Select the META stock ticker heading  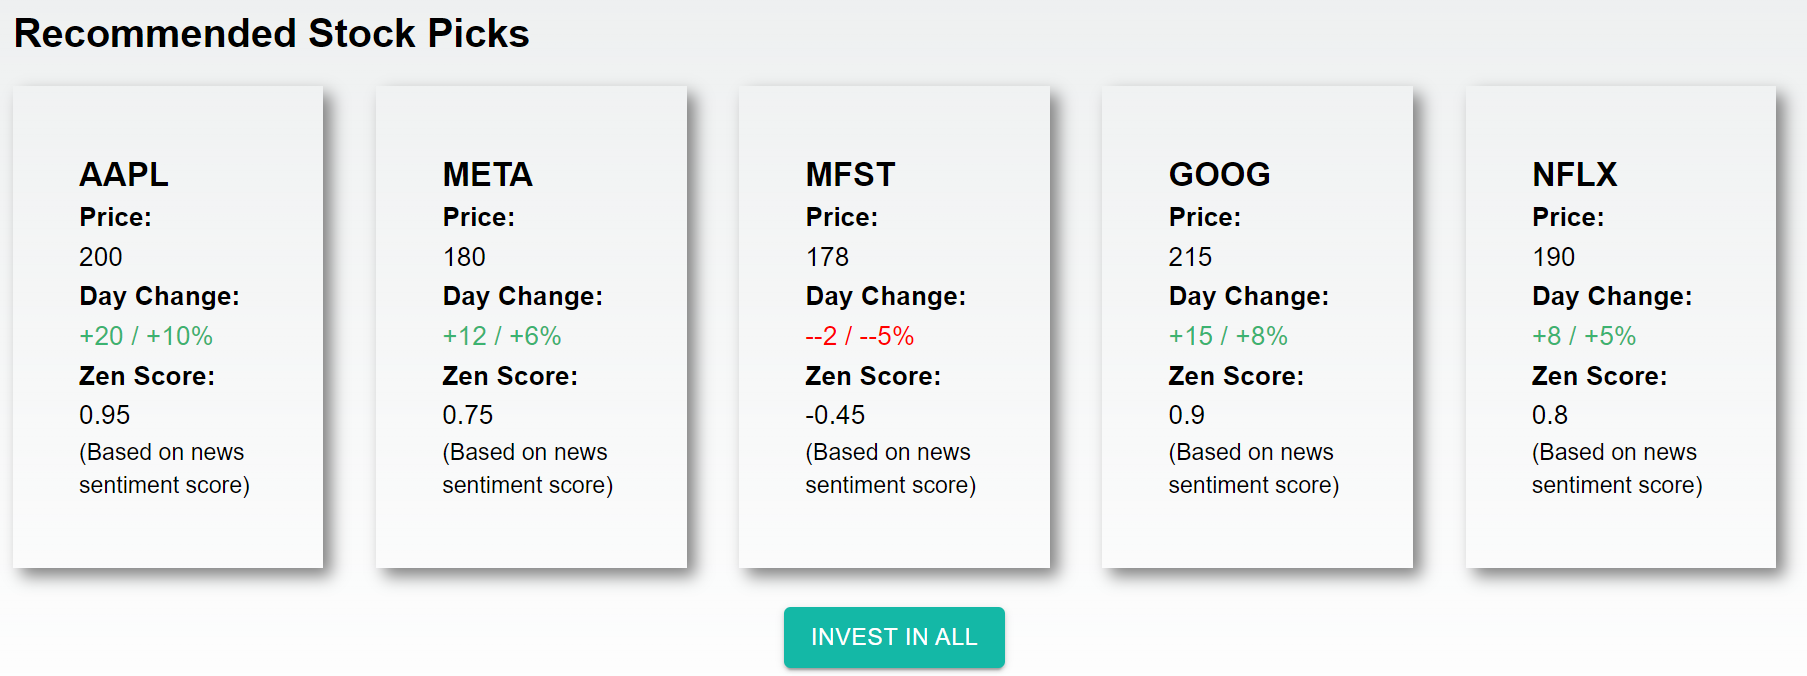point(487,175)
